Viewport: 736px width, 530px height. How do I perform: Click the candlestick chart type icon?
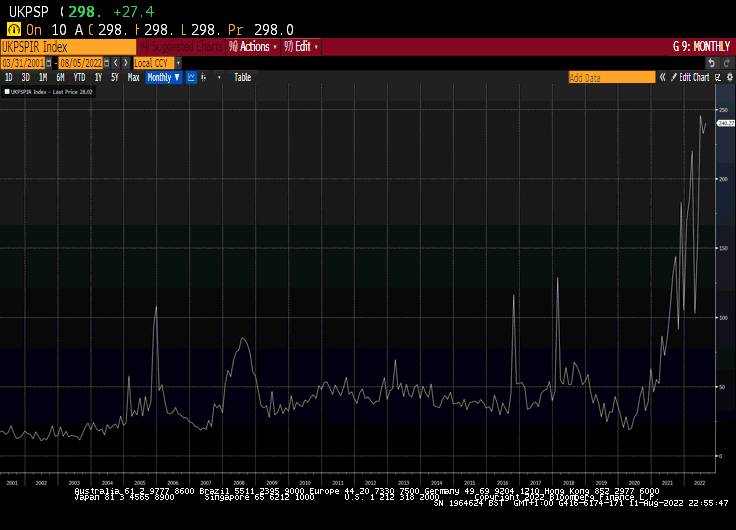205,77
